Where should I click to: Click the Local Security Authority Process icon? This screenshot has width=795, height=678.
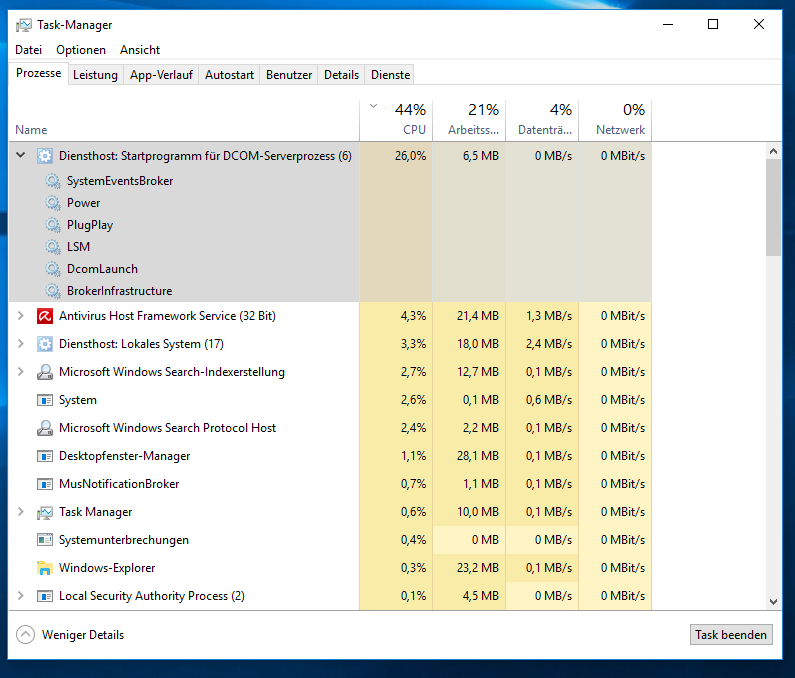45,596
